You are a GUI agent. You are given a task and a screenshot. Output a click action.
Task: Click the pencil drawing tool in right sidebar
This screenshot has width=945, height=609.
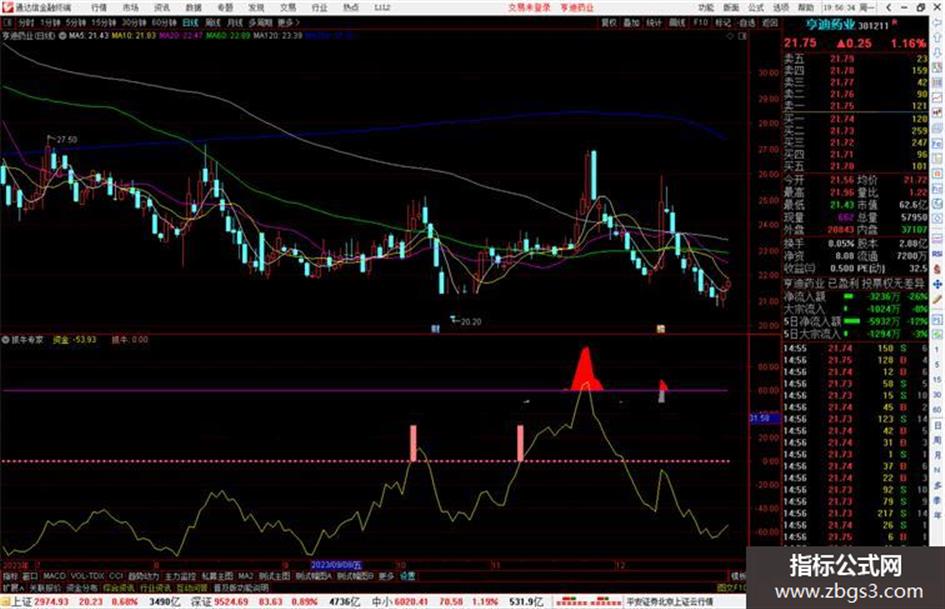click(x=937, y=299)
